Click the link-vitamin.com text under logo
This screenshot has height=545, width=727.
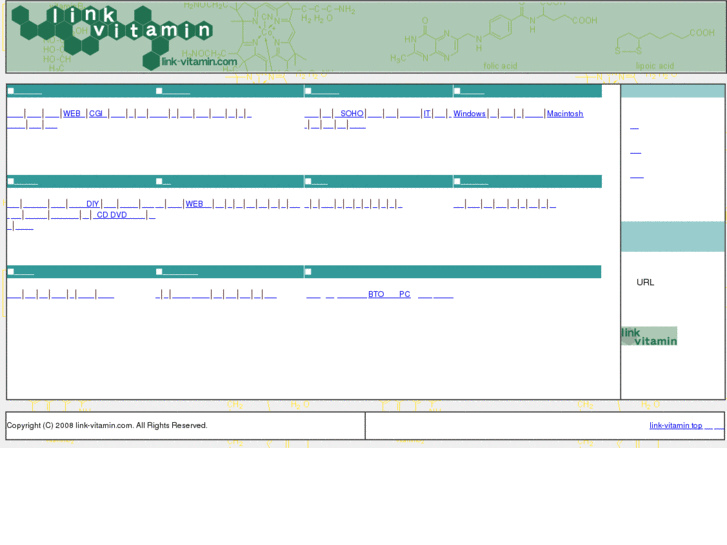coord(199,62)
